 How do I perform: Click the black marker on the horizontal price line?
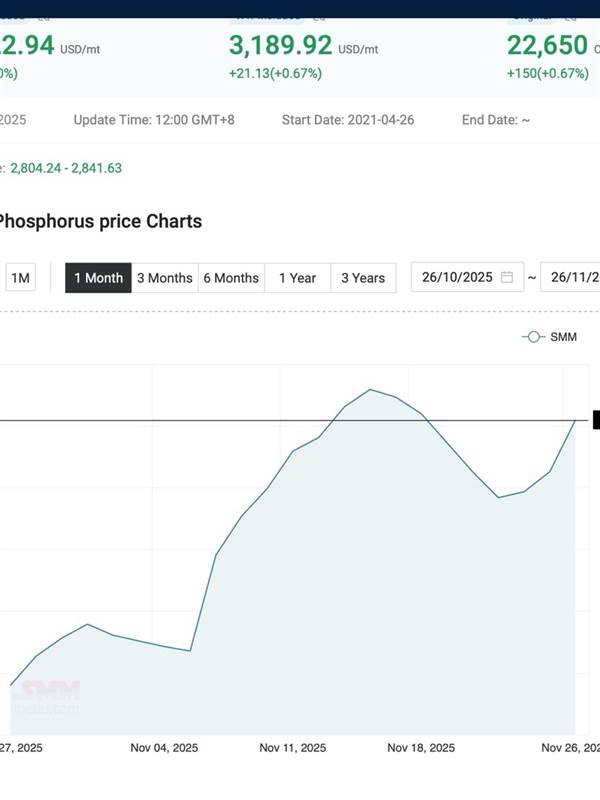coord(596,420)
